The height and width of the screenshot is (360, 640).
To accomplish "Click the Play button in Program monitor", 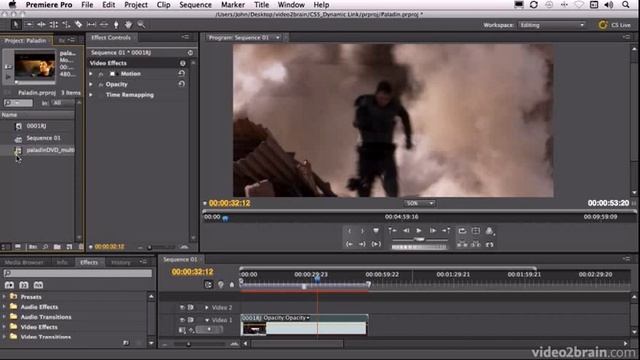I will coord(419,231).
